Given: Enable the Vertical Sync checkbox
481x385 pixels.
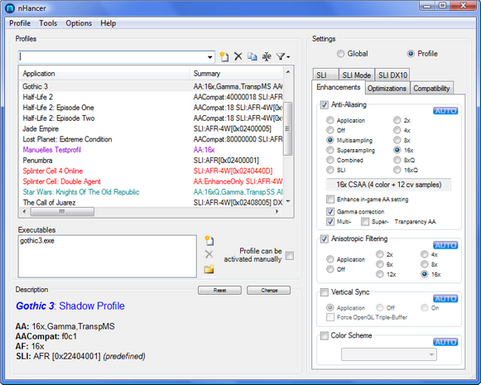Looking at the screenshot, I should pos(324,292).
